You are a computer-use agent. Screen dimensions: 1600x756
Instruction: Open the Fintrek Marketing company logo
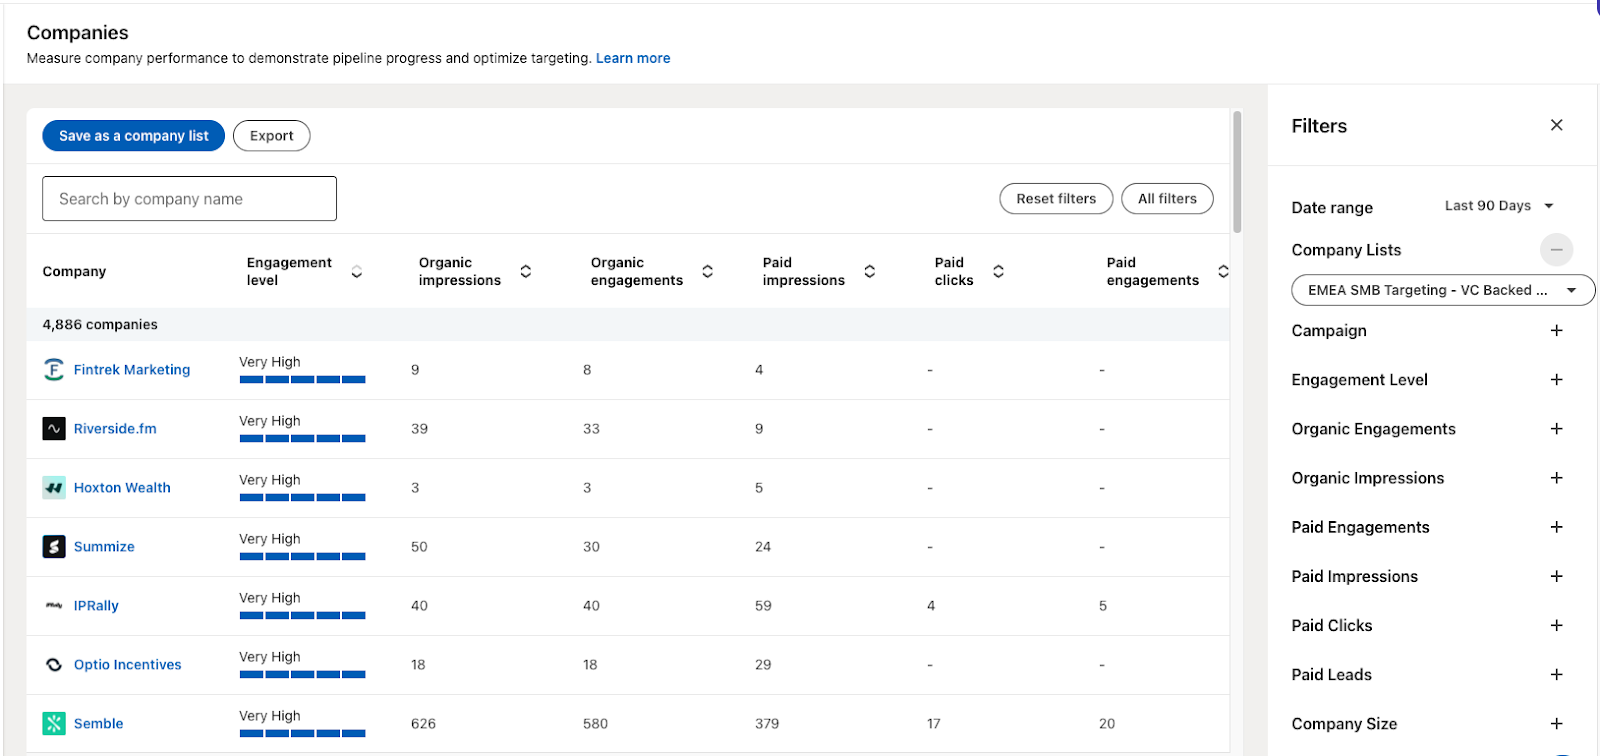54,370
